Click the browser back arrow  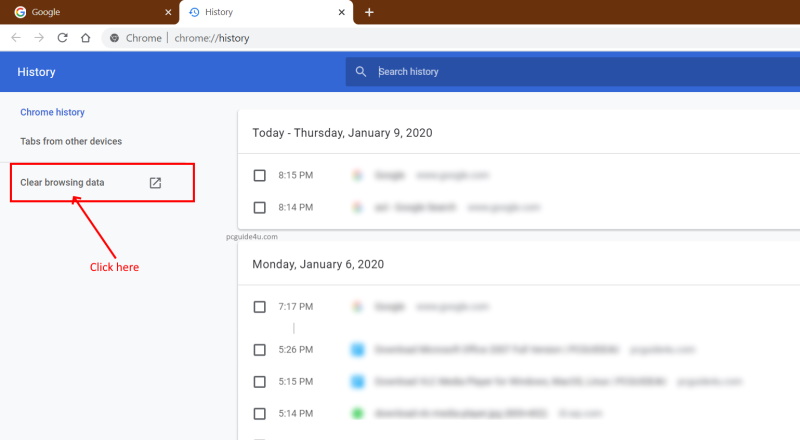click(15, 38)
